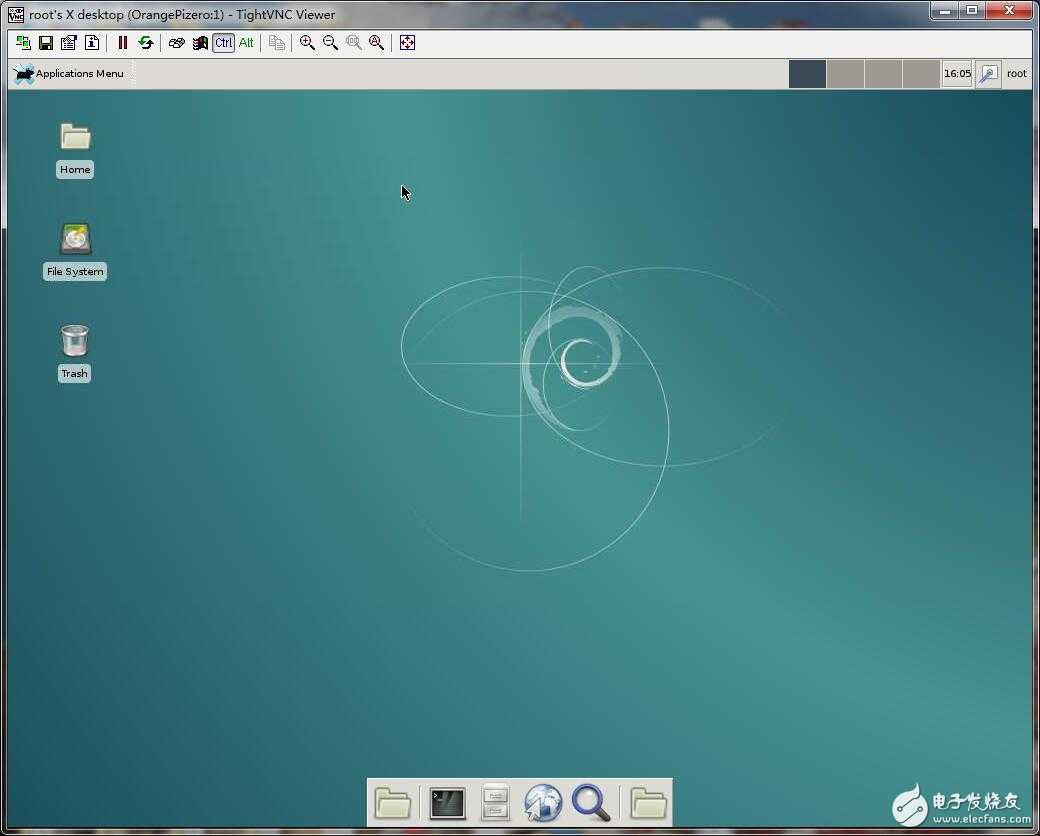Image resolution: width=1040 pixels, height=836 pixels.
Task: Select the File System desktop icon
Action: [76, 239]
